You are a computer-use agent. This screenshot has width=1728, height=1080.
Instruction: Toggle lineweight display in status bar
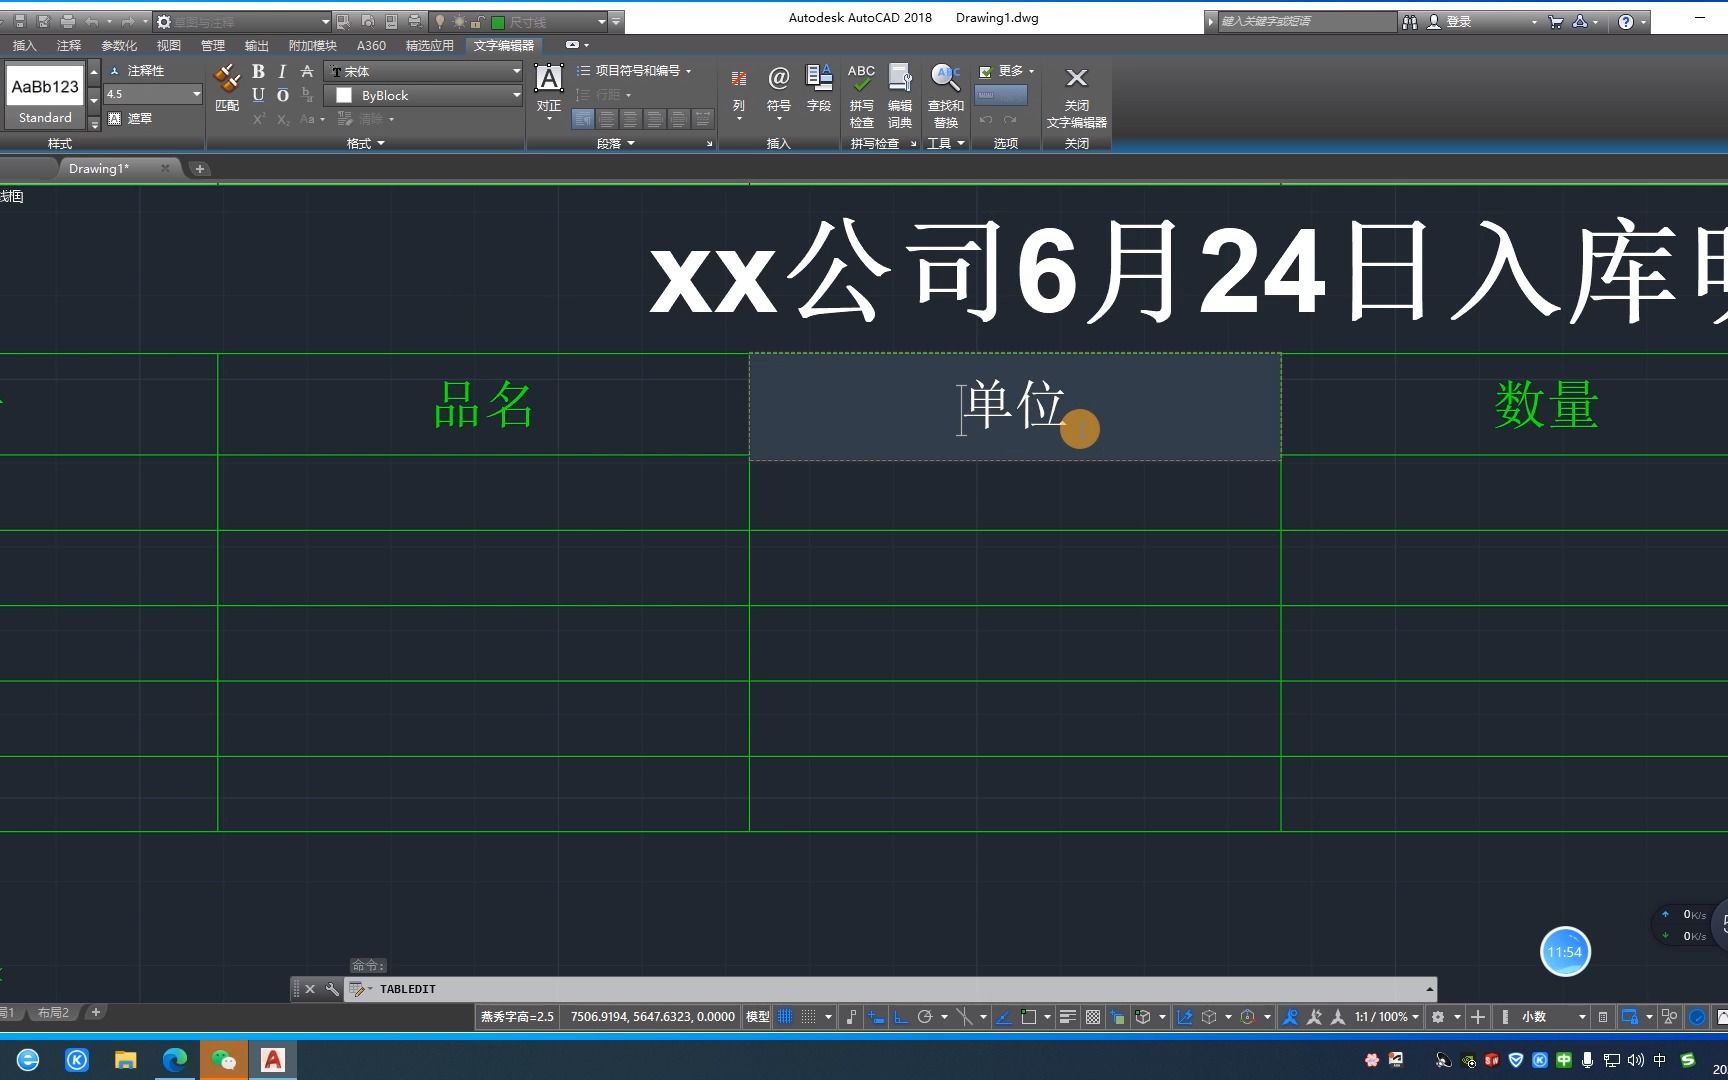pyautogui.click(x=1068, y=1017)
